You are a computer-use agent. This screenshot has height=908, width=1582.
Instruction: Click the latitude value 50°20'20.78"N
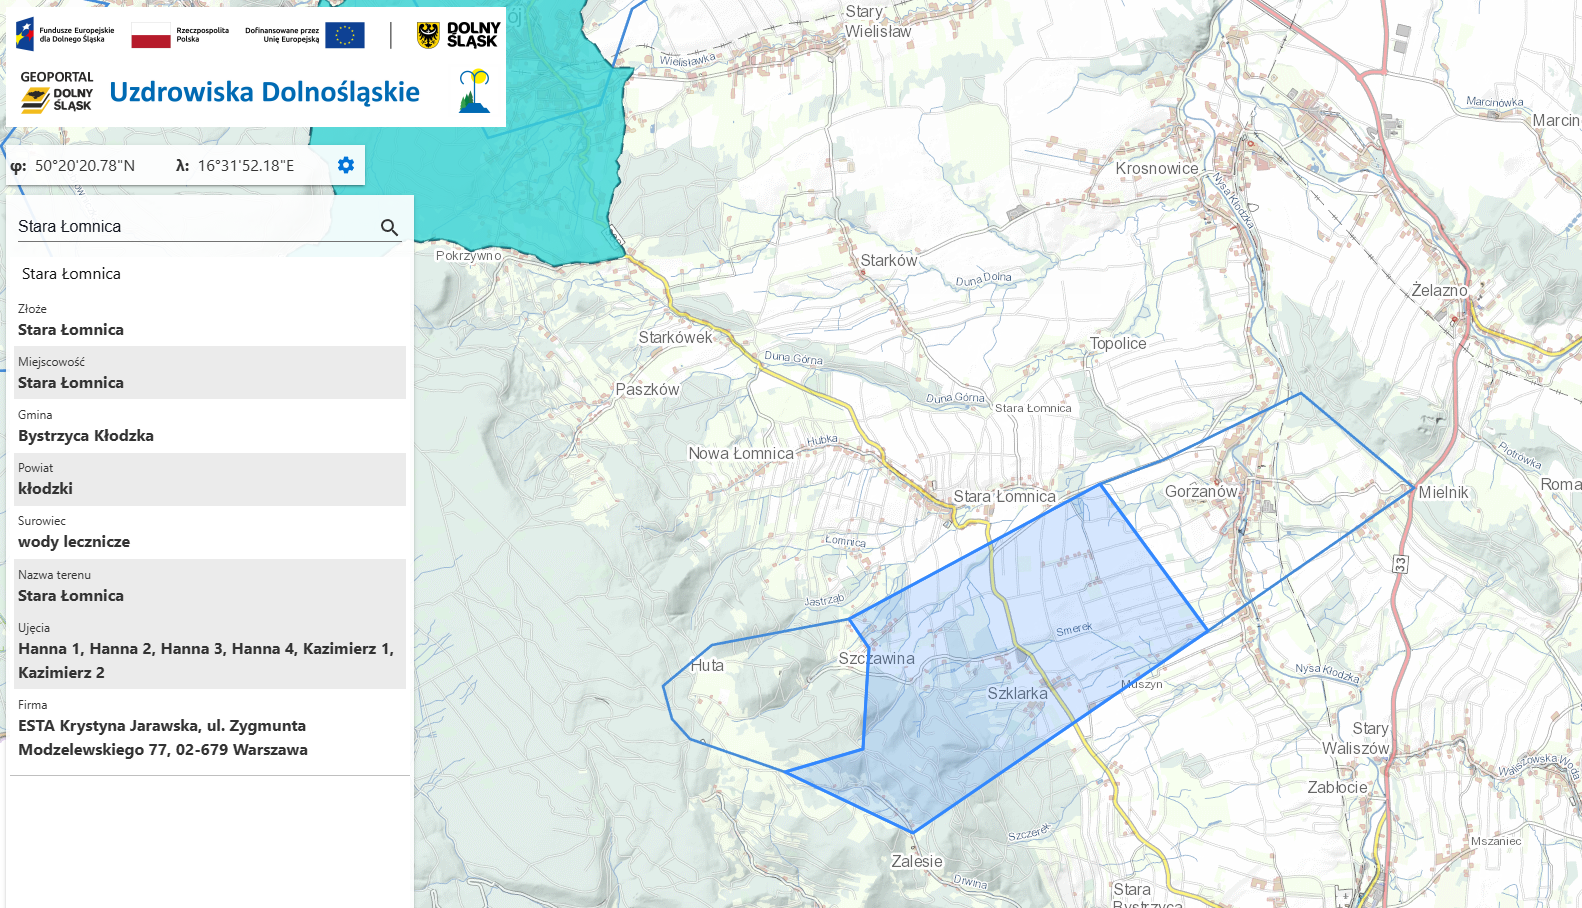(x=85, y=166)
